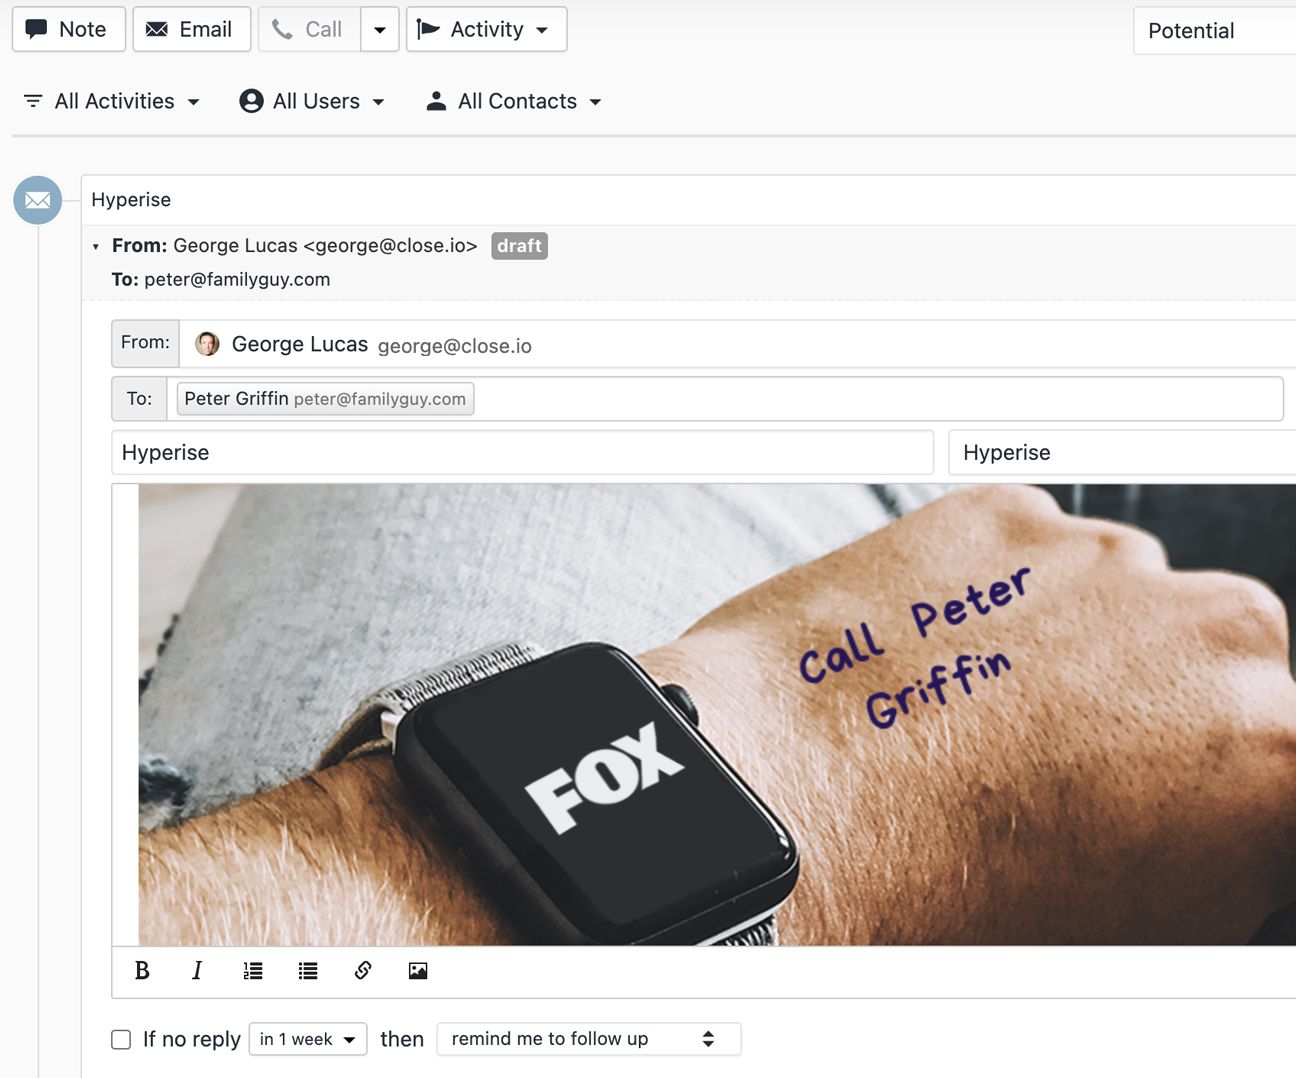Insert a bulleted list

point(308,970)
